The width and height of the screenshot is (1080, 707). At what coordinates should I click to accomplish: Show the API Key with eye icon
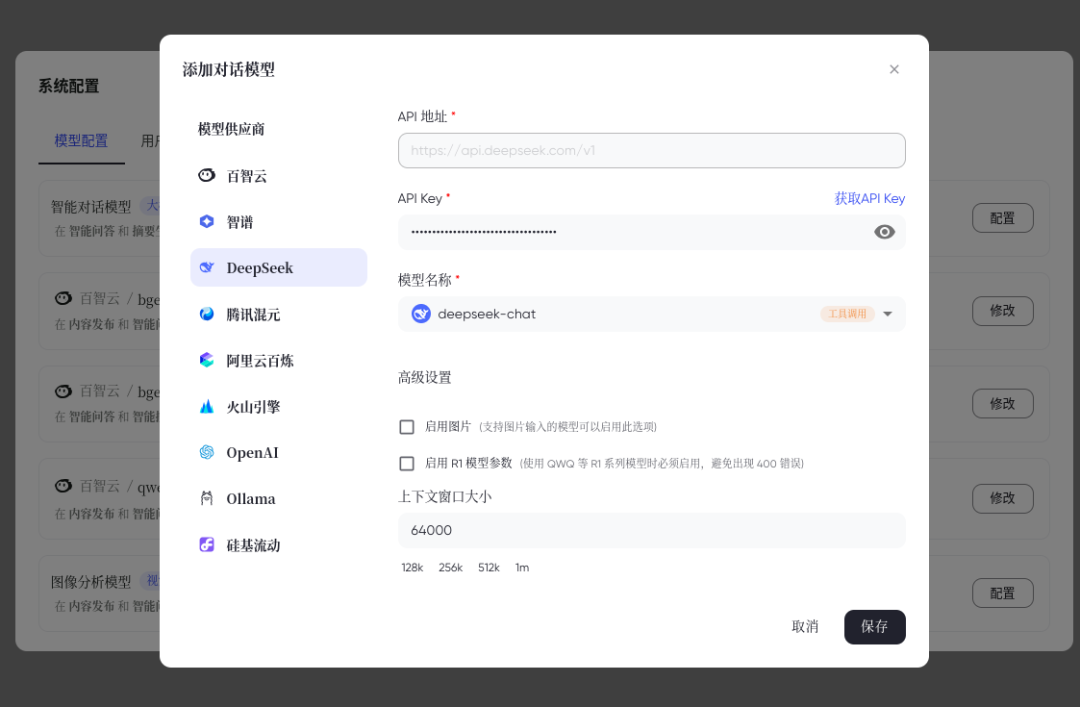pos(884,232)
